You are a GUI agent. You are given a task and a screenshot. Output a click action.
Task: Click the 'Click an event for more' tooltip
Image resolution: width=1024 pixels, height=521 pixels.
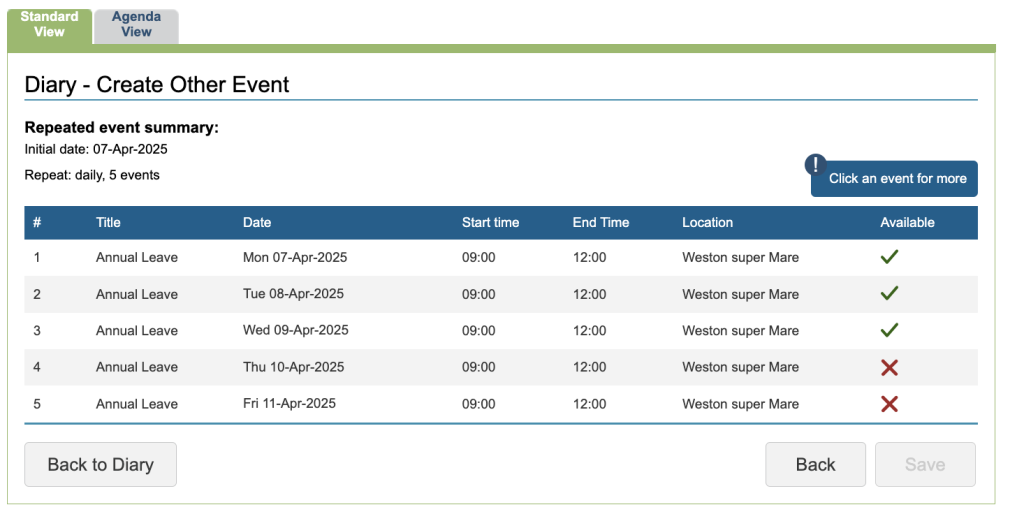pos(897,179)
